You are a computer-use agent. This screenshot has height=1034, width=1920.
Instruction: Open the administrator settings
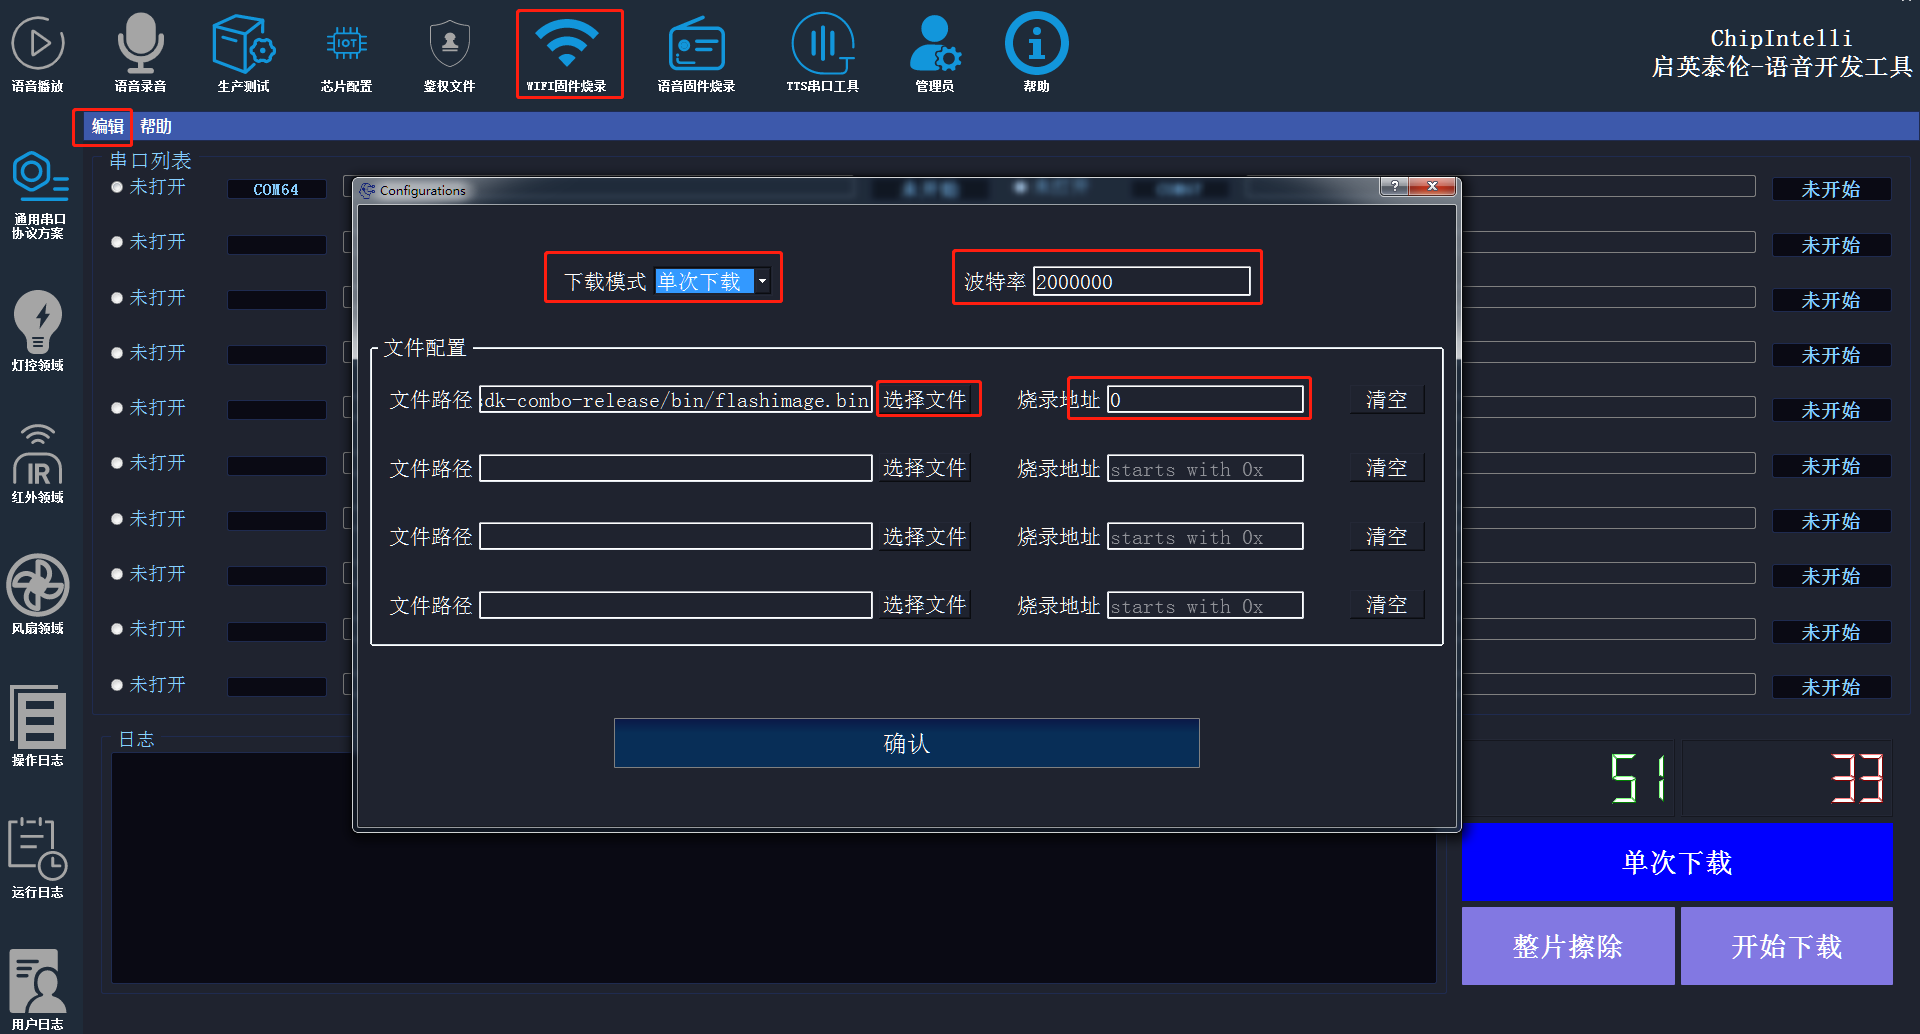coord(935,55)
